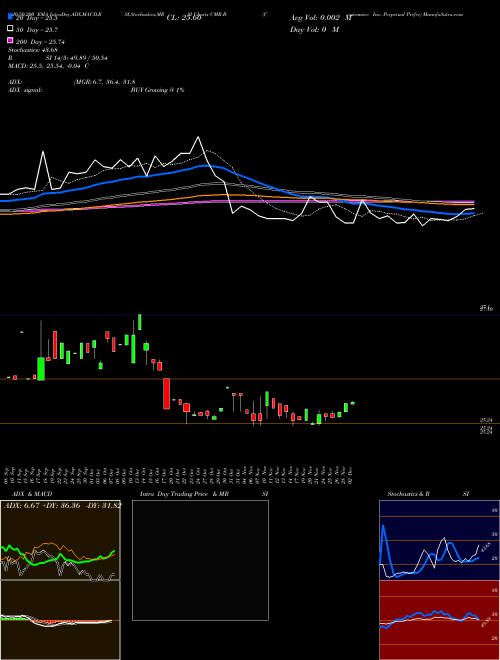This screenshot has width=500, height=660.
Task: Open the empty intraday trading price panel
Action: pyautogui.click(x=200, y=560)
